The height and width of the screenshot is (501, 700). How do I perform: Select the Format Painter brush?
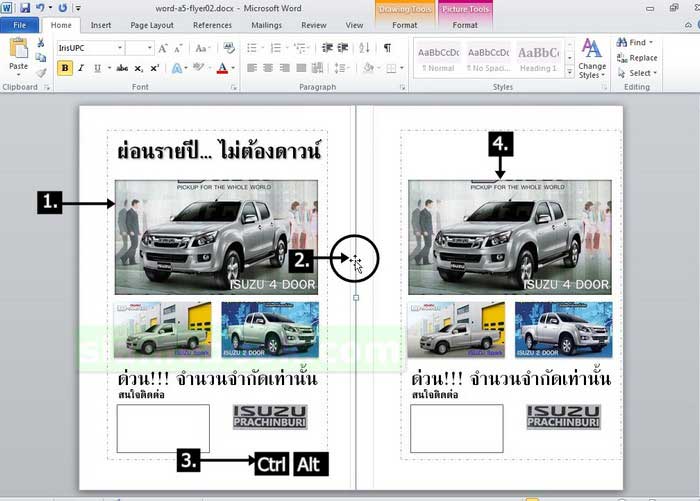pos(41,72)
